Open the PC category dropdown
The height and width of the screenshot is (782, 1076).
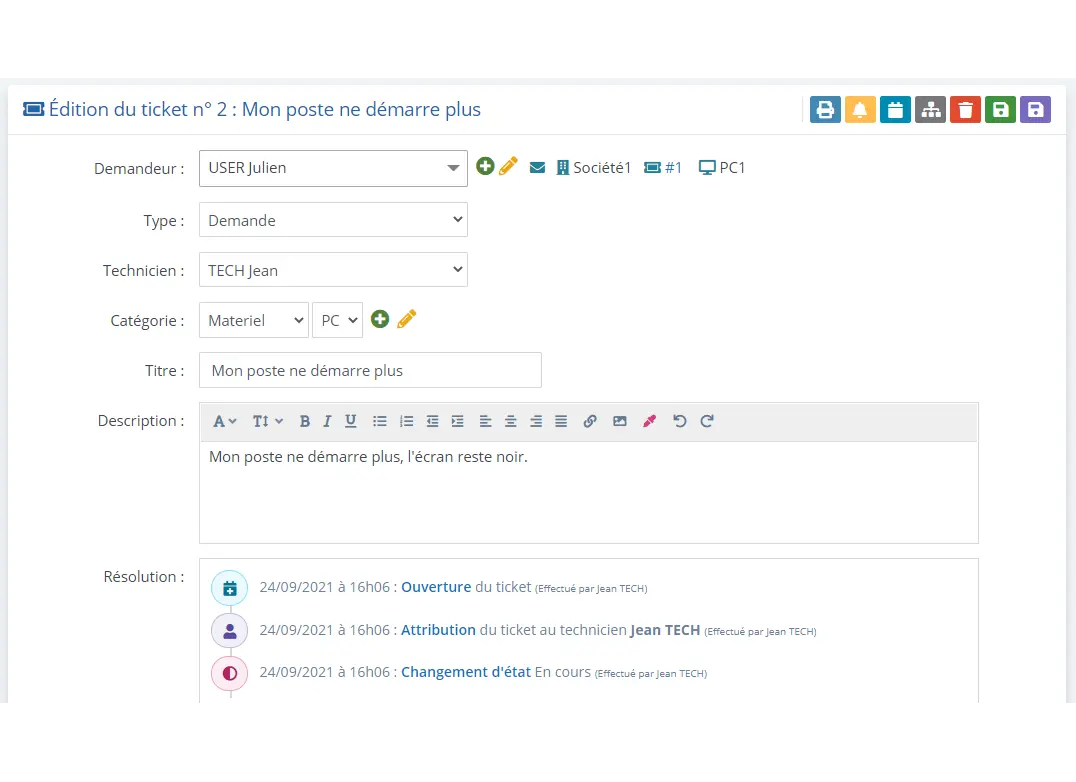click(x=338, y=320)
